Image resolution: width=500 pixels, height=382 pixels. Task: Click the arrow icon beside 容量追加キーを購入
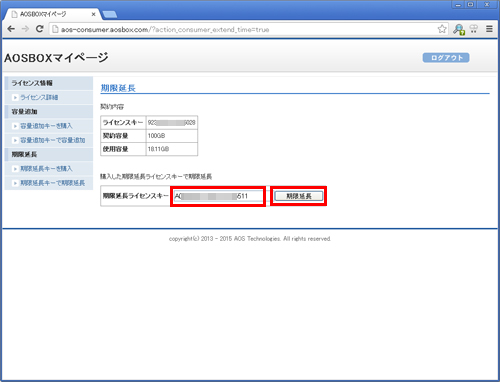(15, 126)
